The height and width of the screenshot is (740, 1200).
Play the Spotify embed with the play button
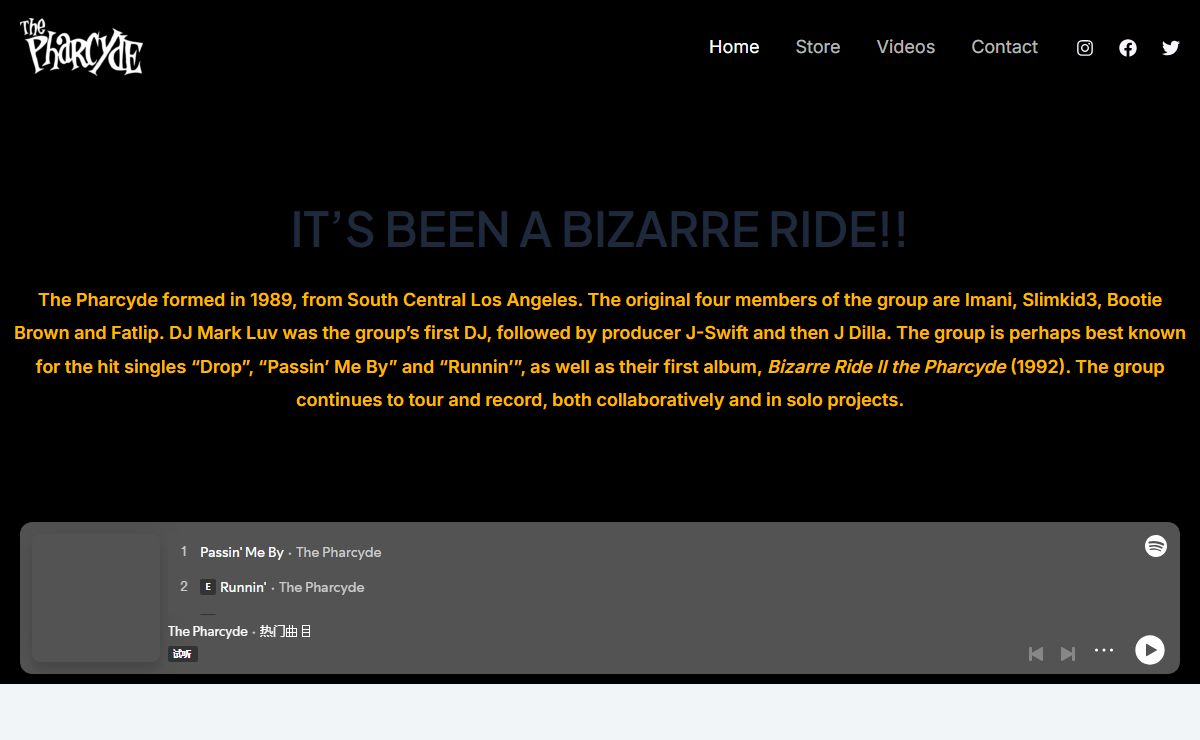[x=1150, y=650]
